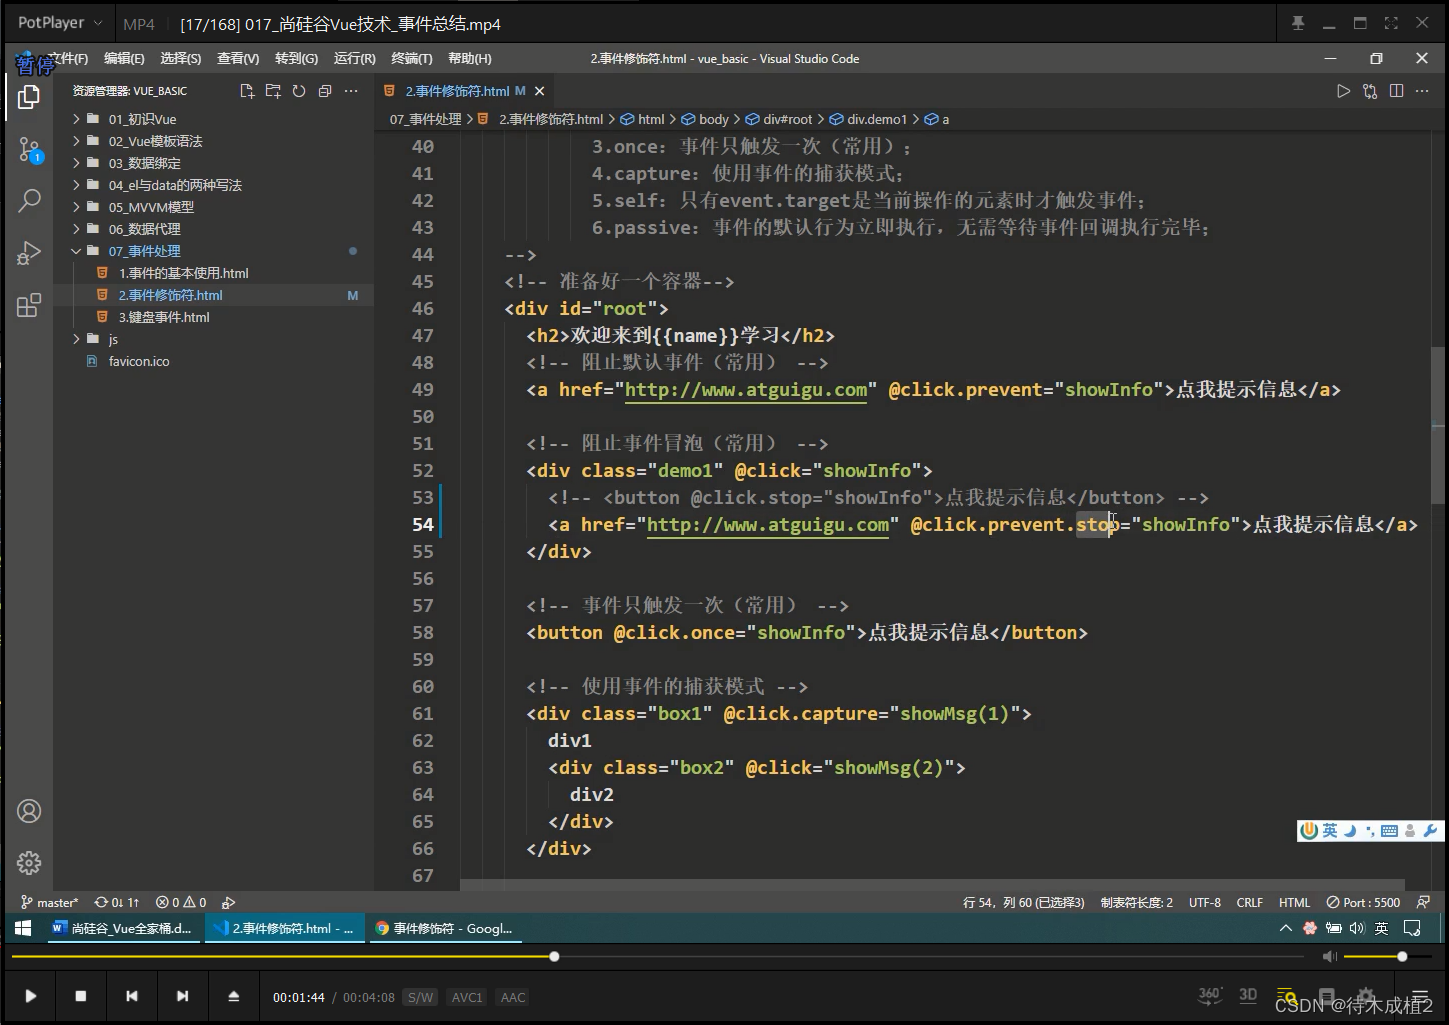
Task: Open favicon.ico in explorer
Action: point(139,361)
